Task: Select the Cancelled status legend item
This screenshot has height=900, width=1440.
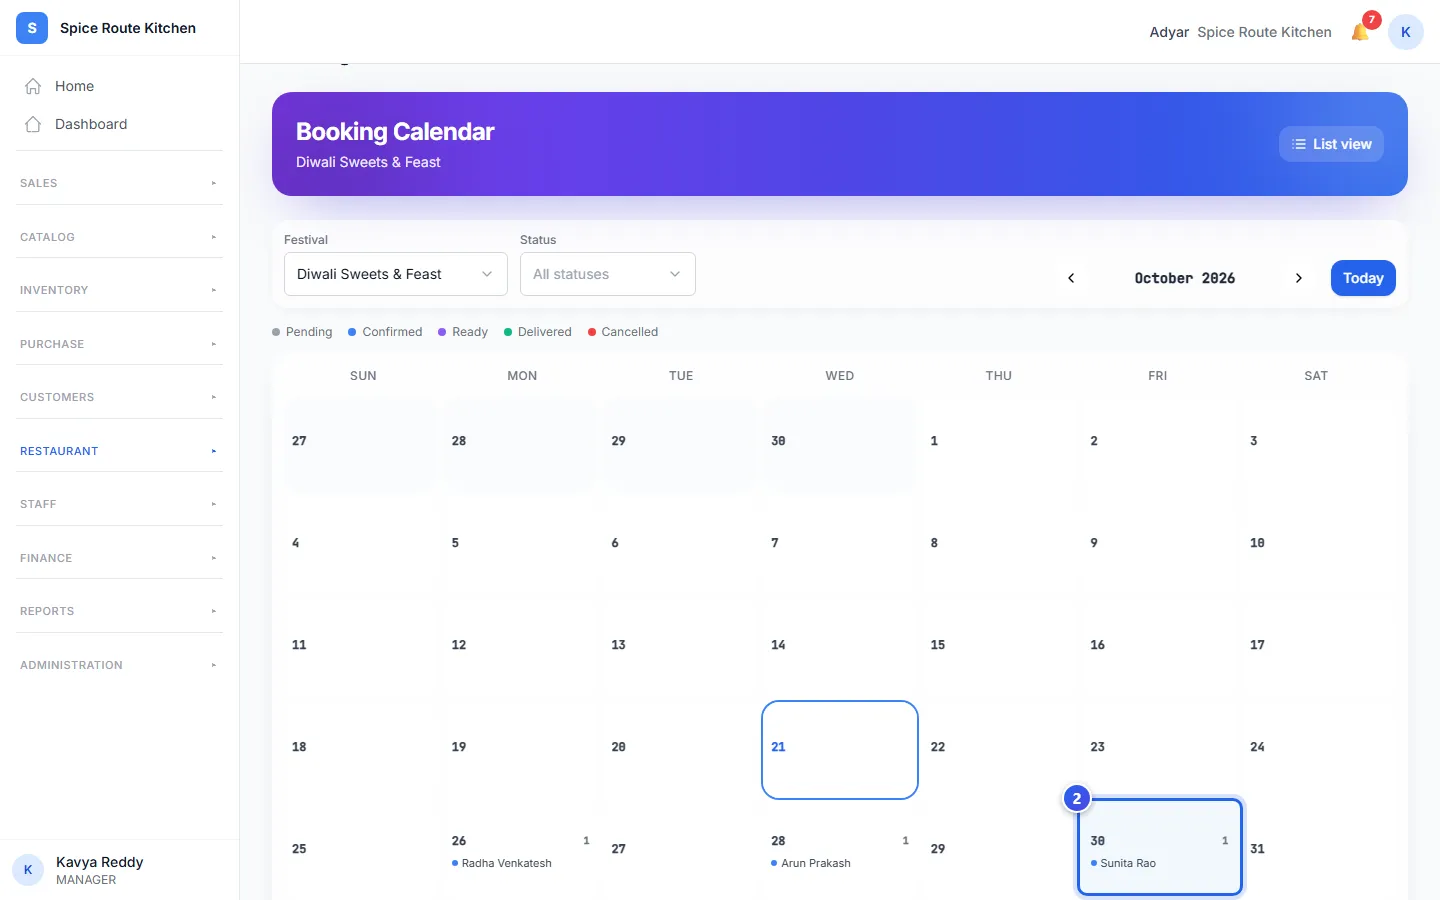Action: 623,332
